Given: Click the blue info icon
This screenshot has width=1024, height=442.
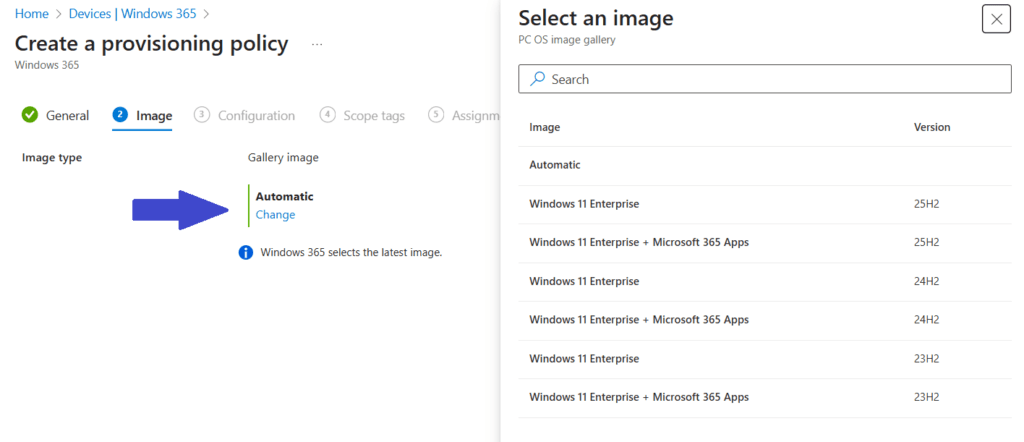Looking at the screenshot, I should (246, 252).
